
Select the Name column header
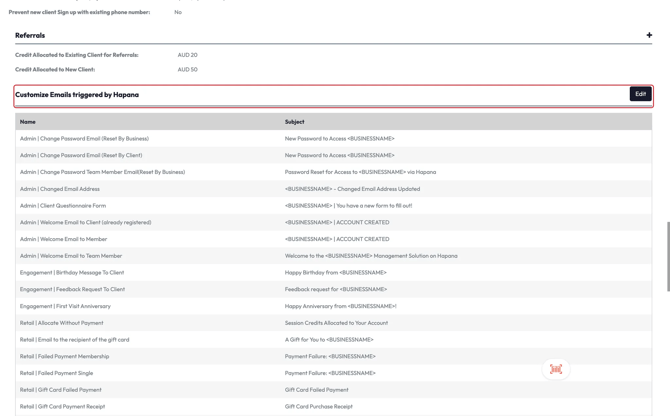coord(28,122)
